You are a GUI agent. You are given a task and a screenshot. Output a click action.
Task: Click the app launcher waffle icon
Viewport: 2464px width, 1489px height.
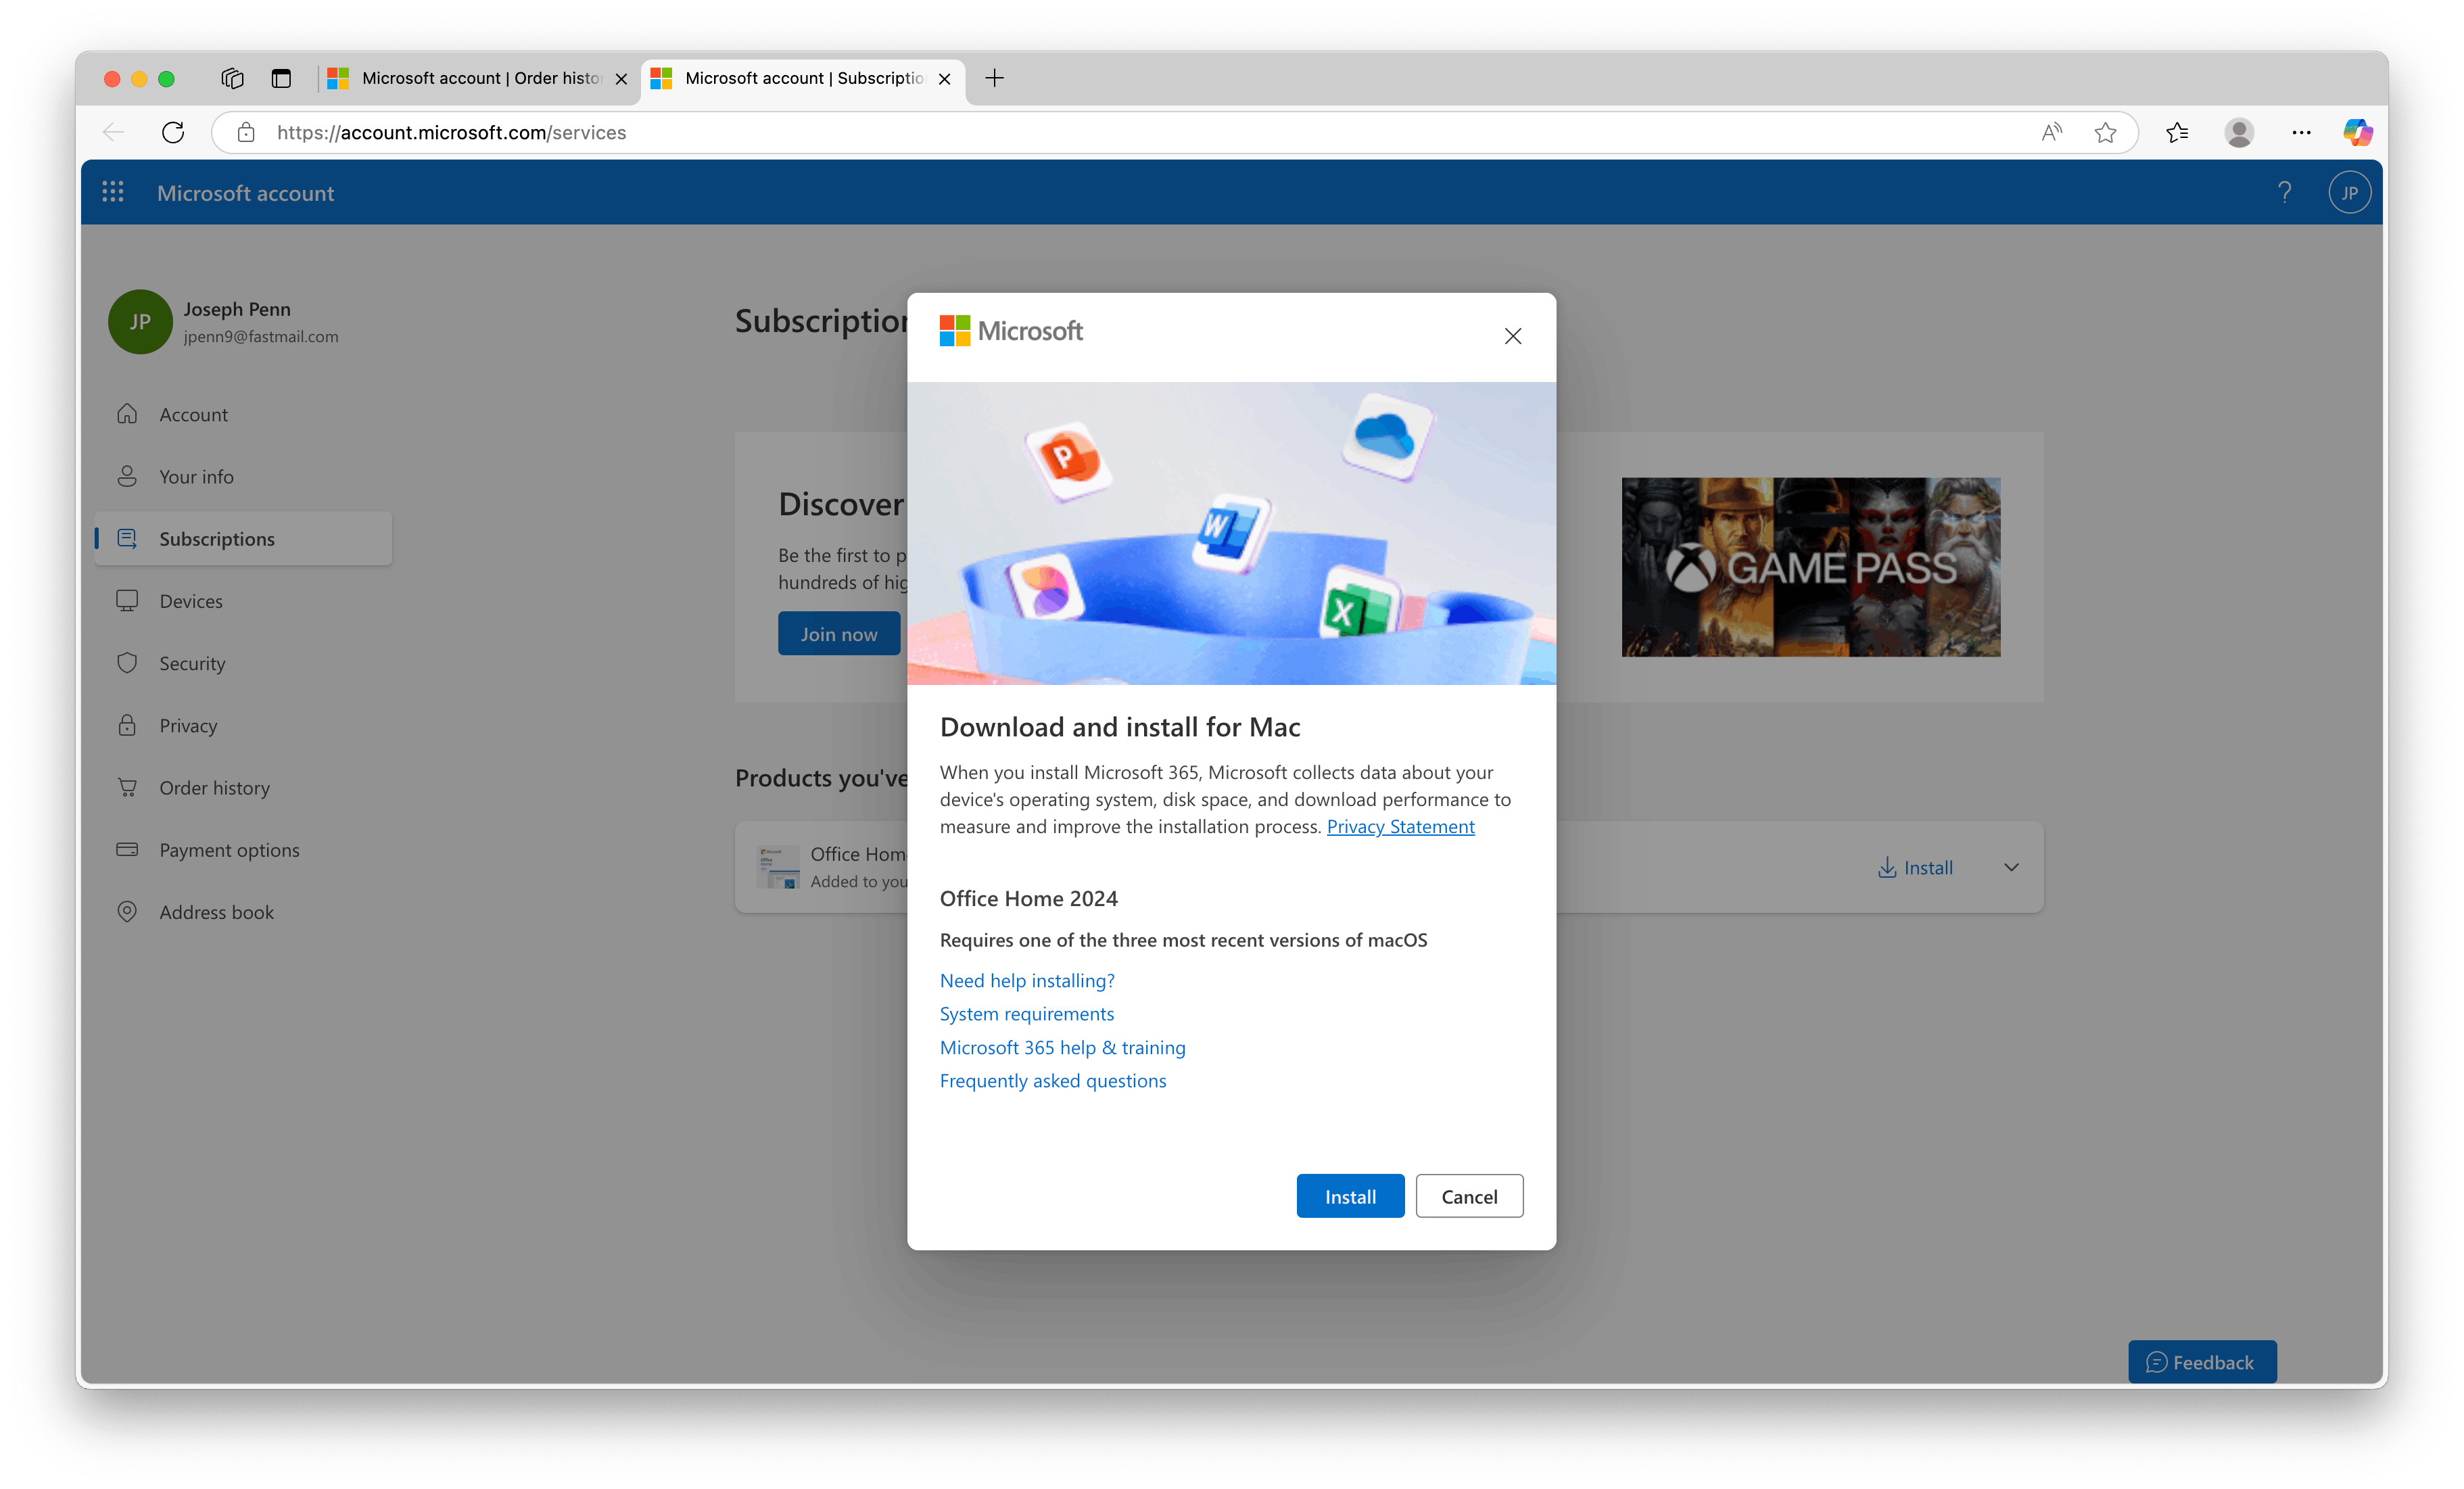point(113,192)
